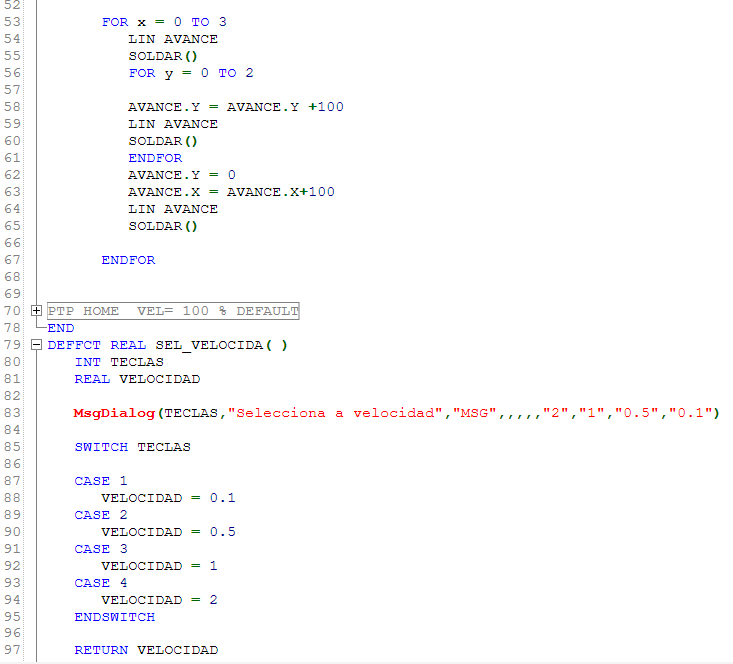Place cursor on FOR x = 0 TO 3
This screenshot has height=664, width=733.
pos(164,22)
